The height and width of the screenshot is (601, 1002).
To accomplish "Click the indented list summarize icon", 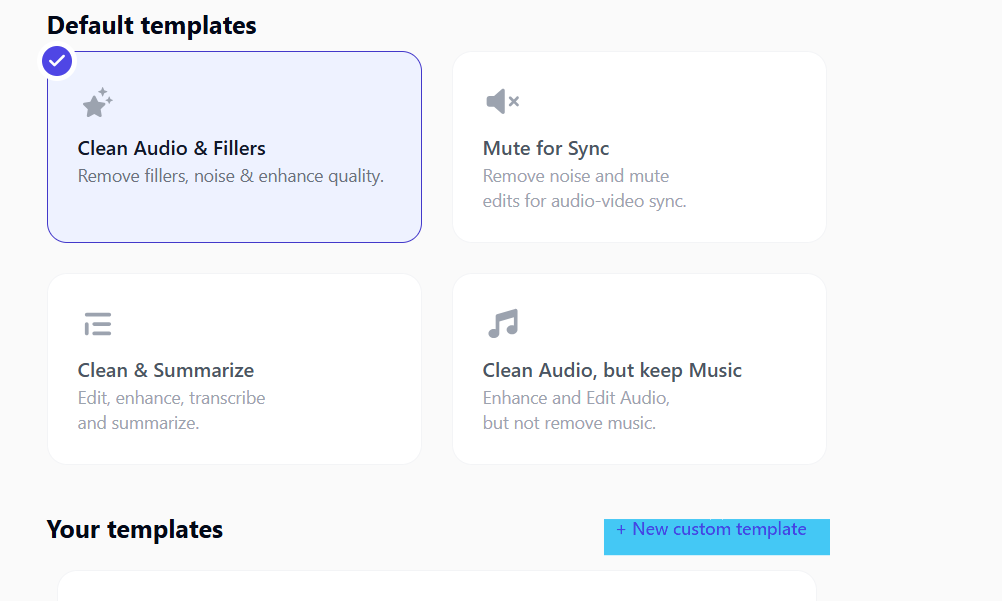I will (98, 324).
